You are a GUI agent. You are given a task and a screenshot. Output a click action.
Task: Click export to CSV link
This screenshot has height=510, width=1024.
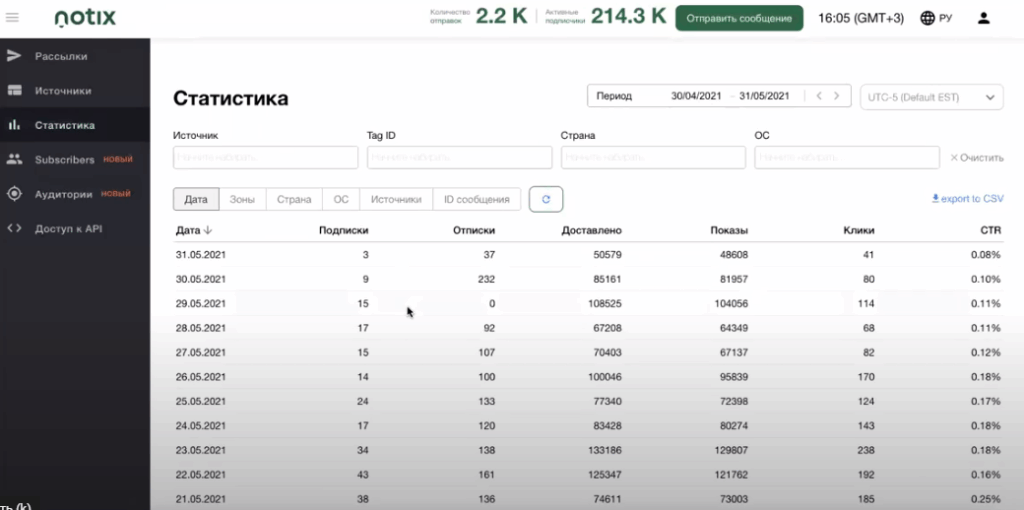(x=968, y=199)
